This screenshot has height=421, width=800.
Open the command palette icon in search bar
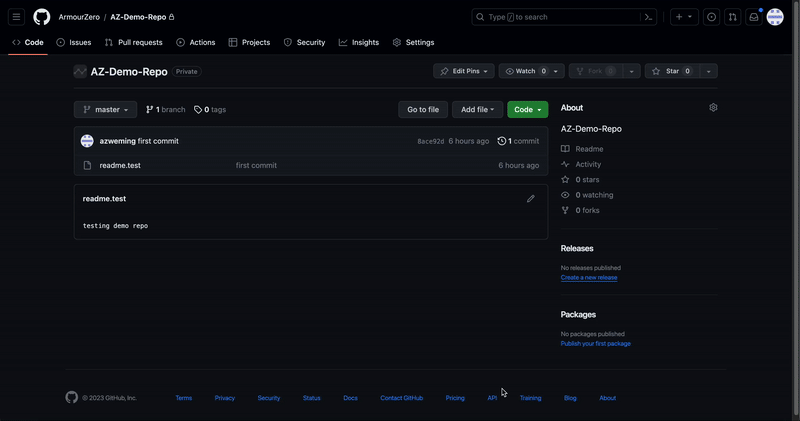648,17
